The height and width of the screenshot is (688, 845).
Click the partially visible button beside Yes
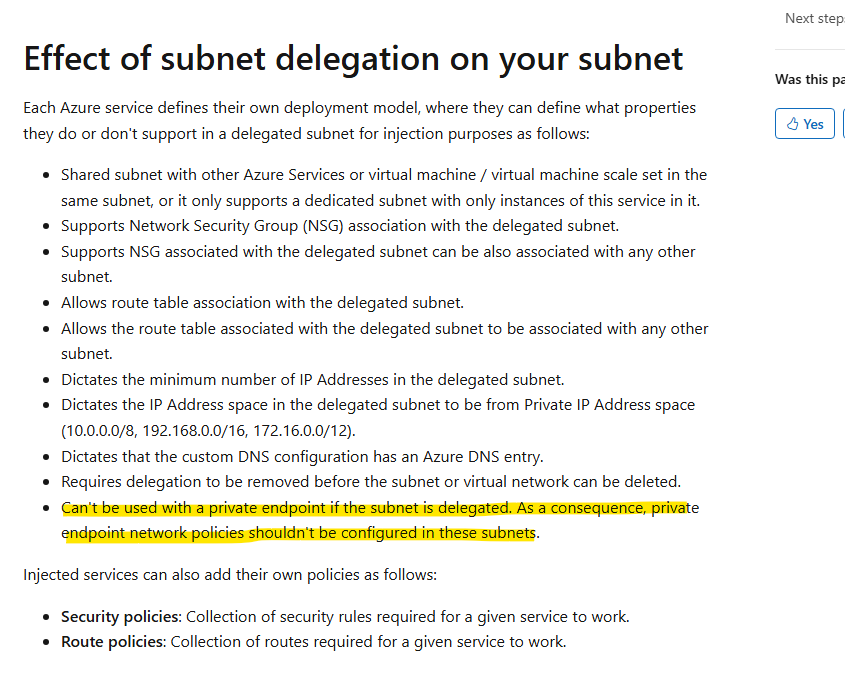(843, 123)
